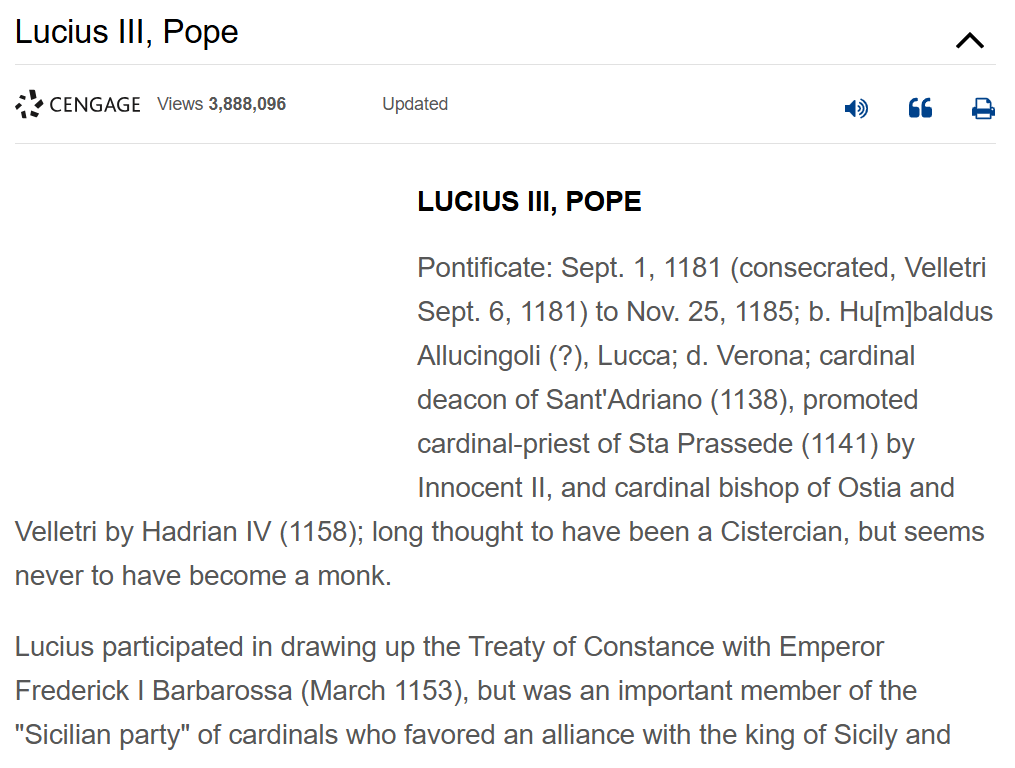Image resolution: width=1015 pixels, height=768 pixels.
Task: Collapse the Lucius III, Pope article section
Action: 969,41
